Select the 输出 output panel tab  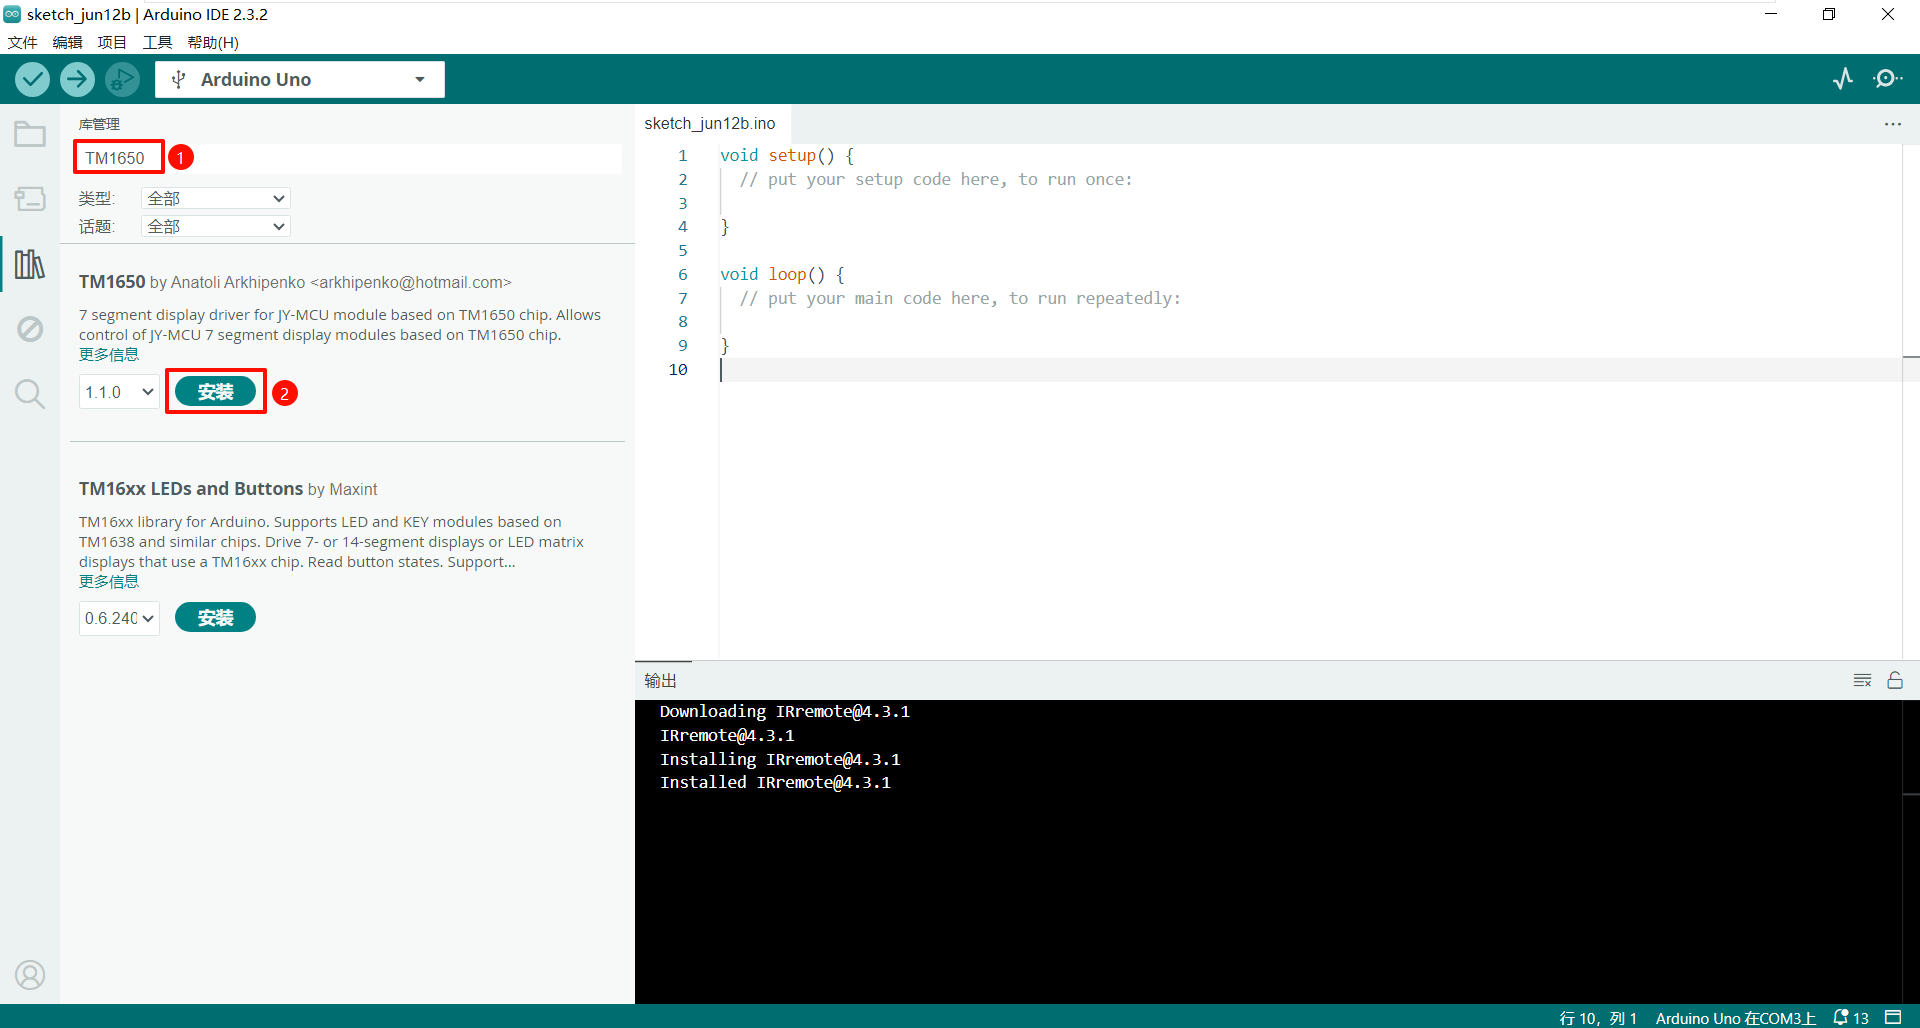coord(661,680)
